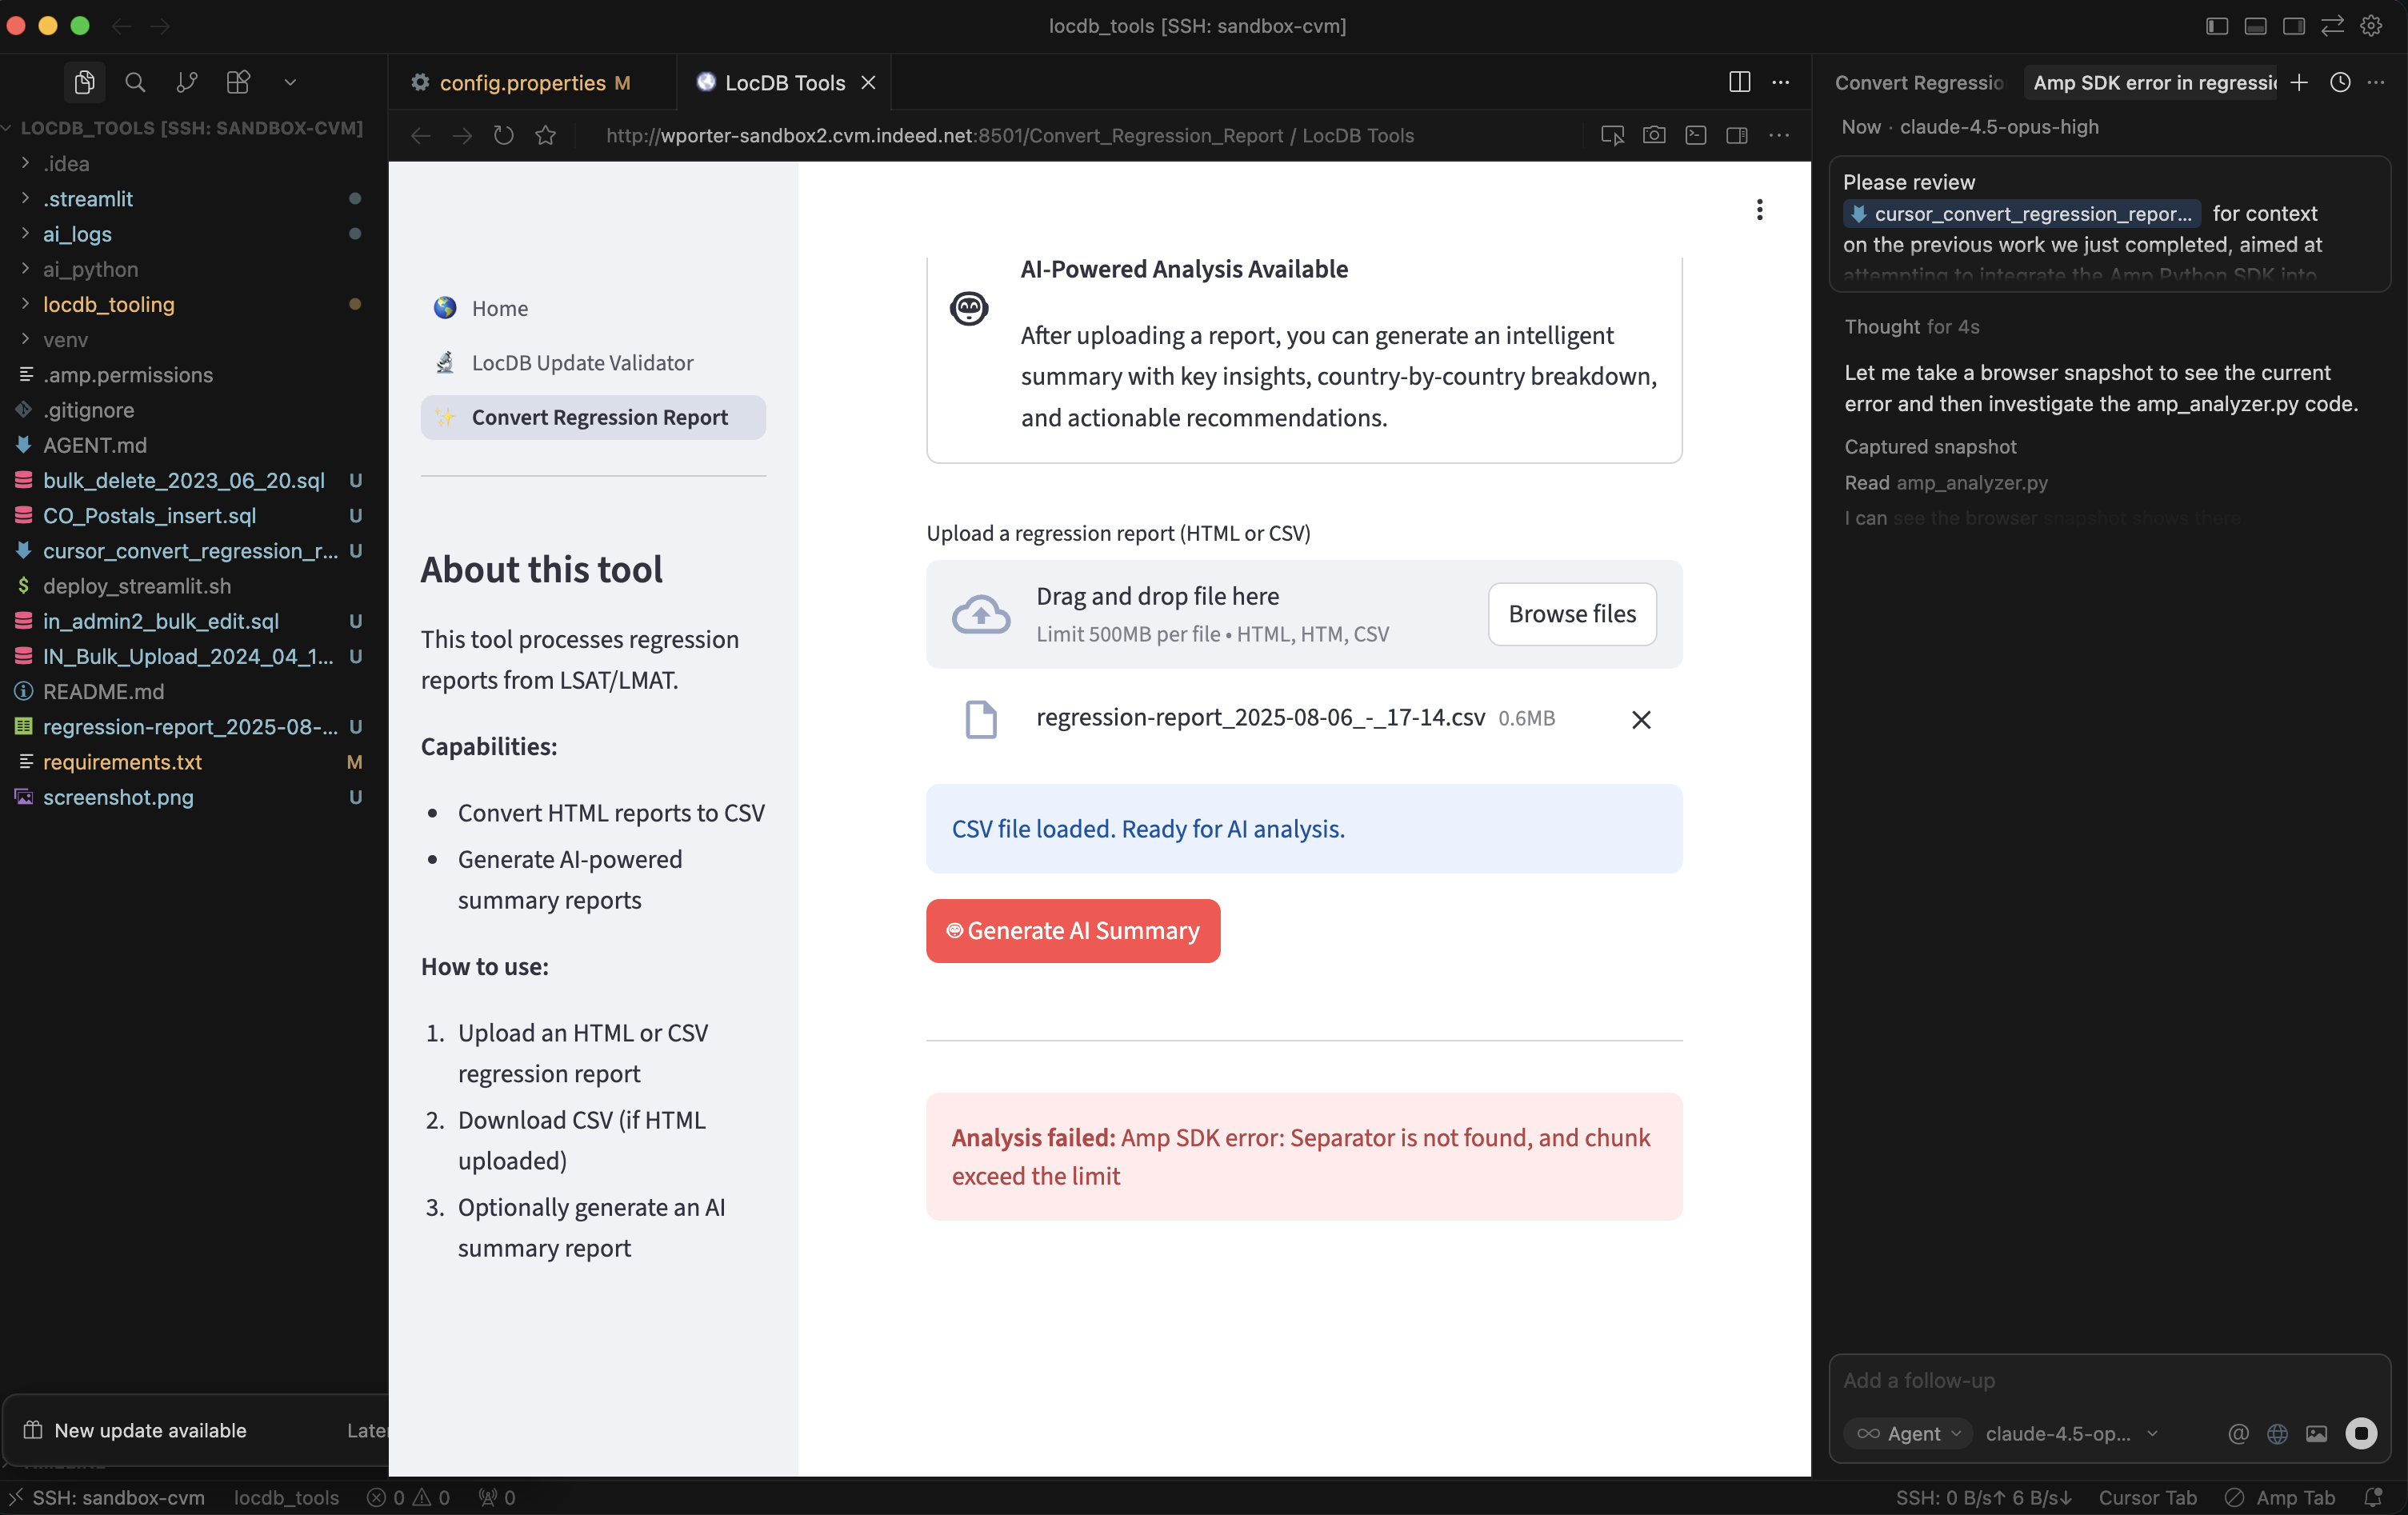Screen dimensions: 2408x1515
Task: Click the Add a follow-up field
Action: (2100, 1380)
